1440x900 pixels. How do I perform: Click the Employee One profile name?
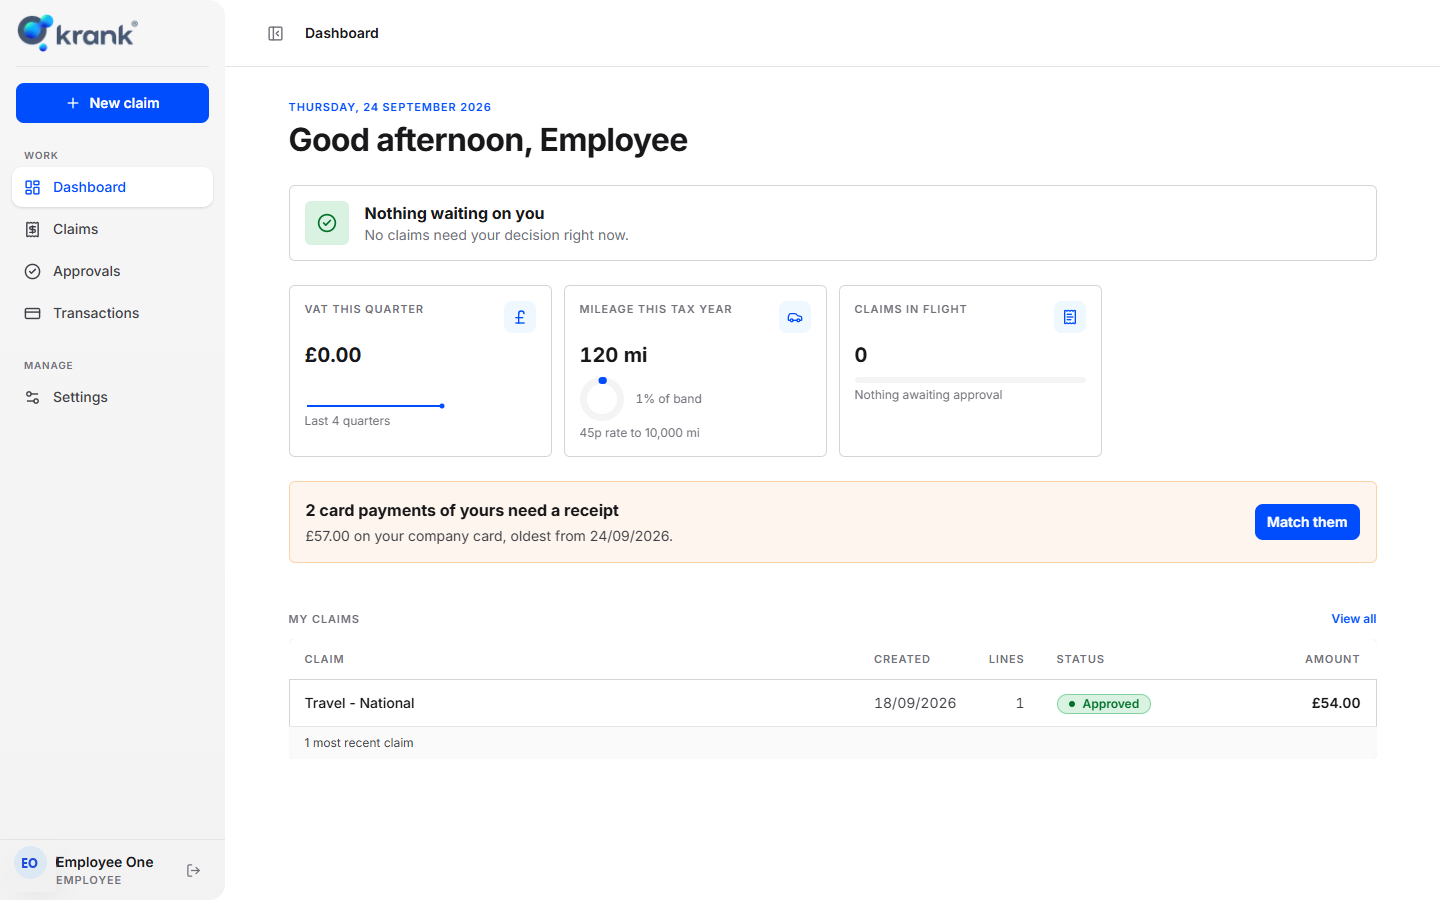click(104, 862)
